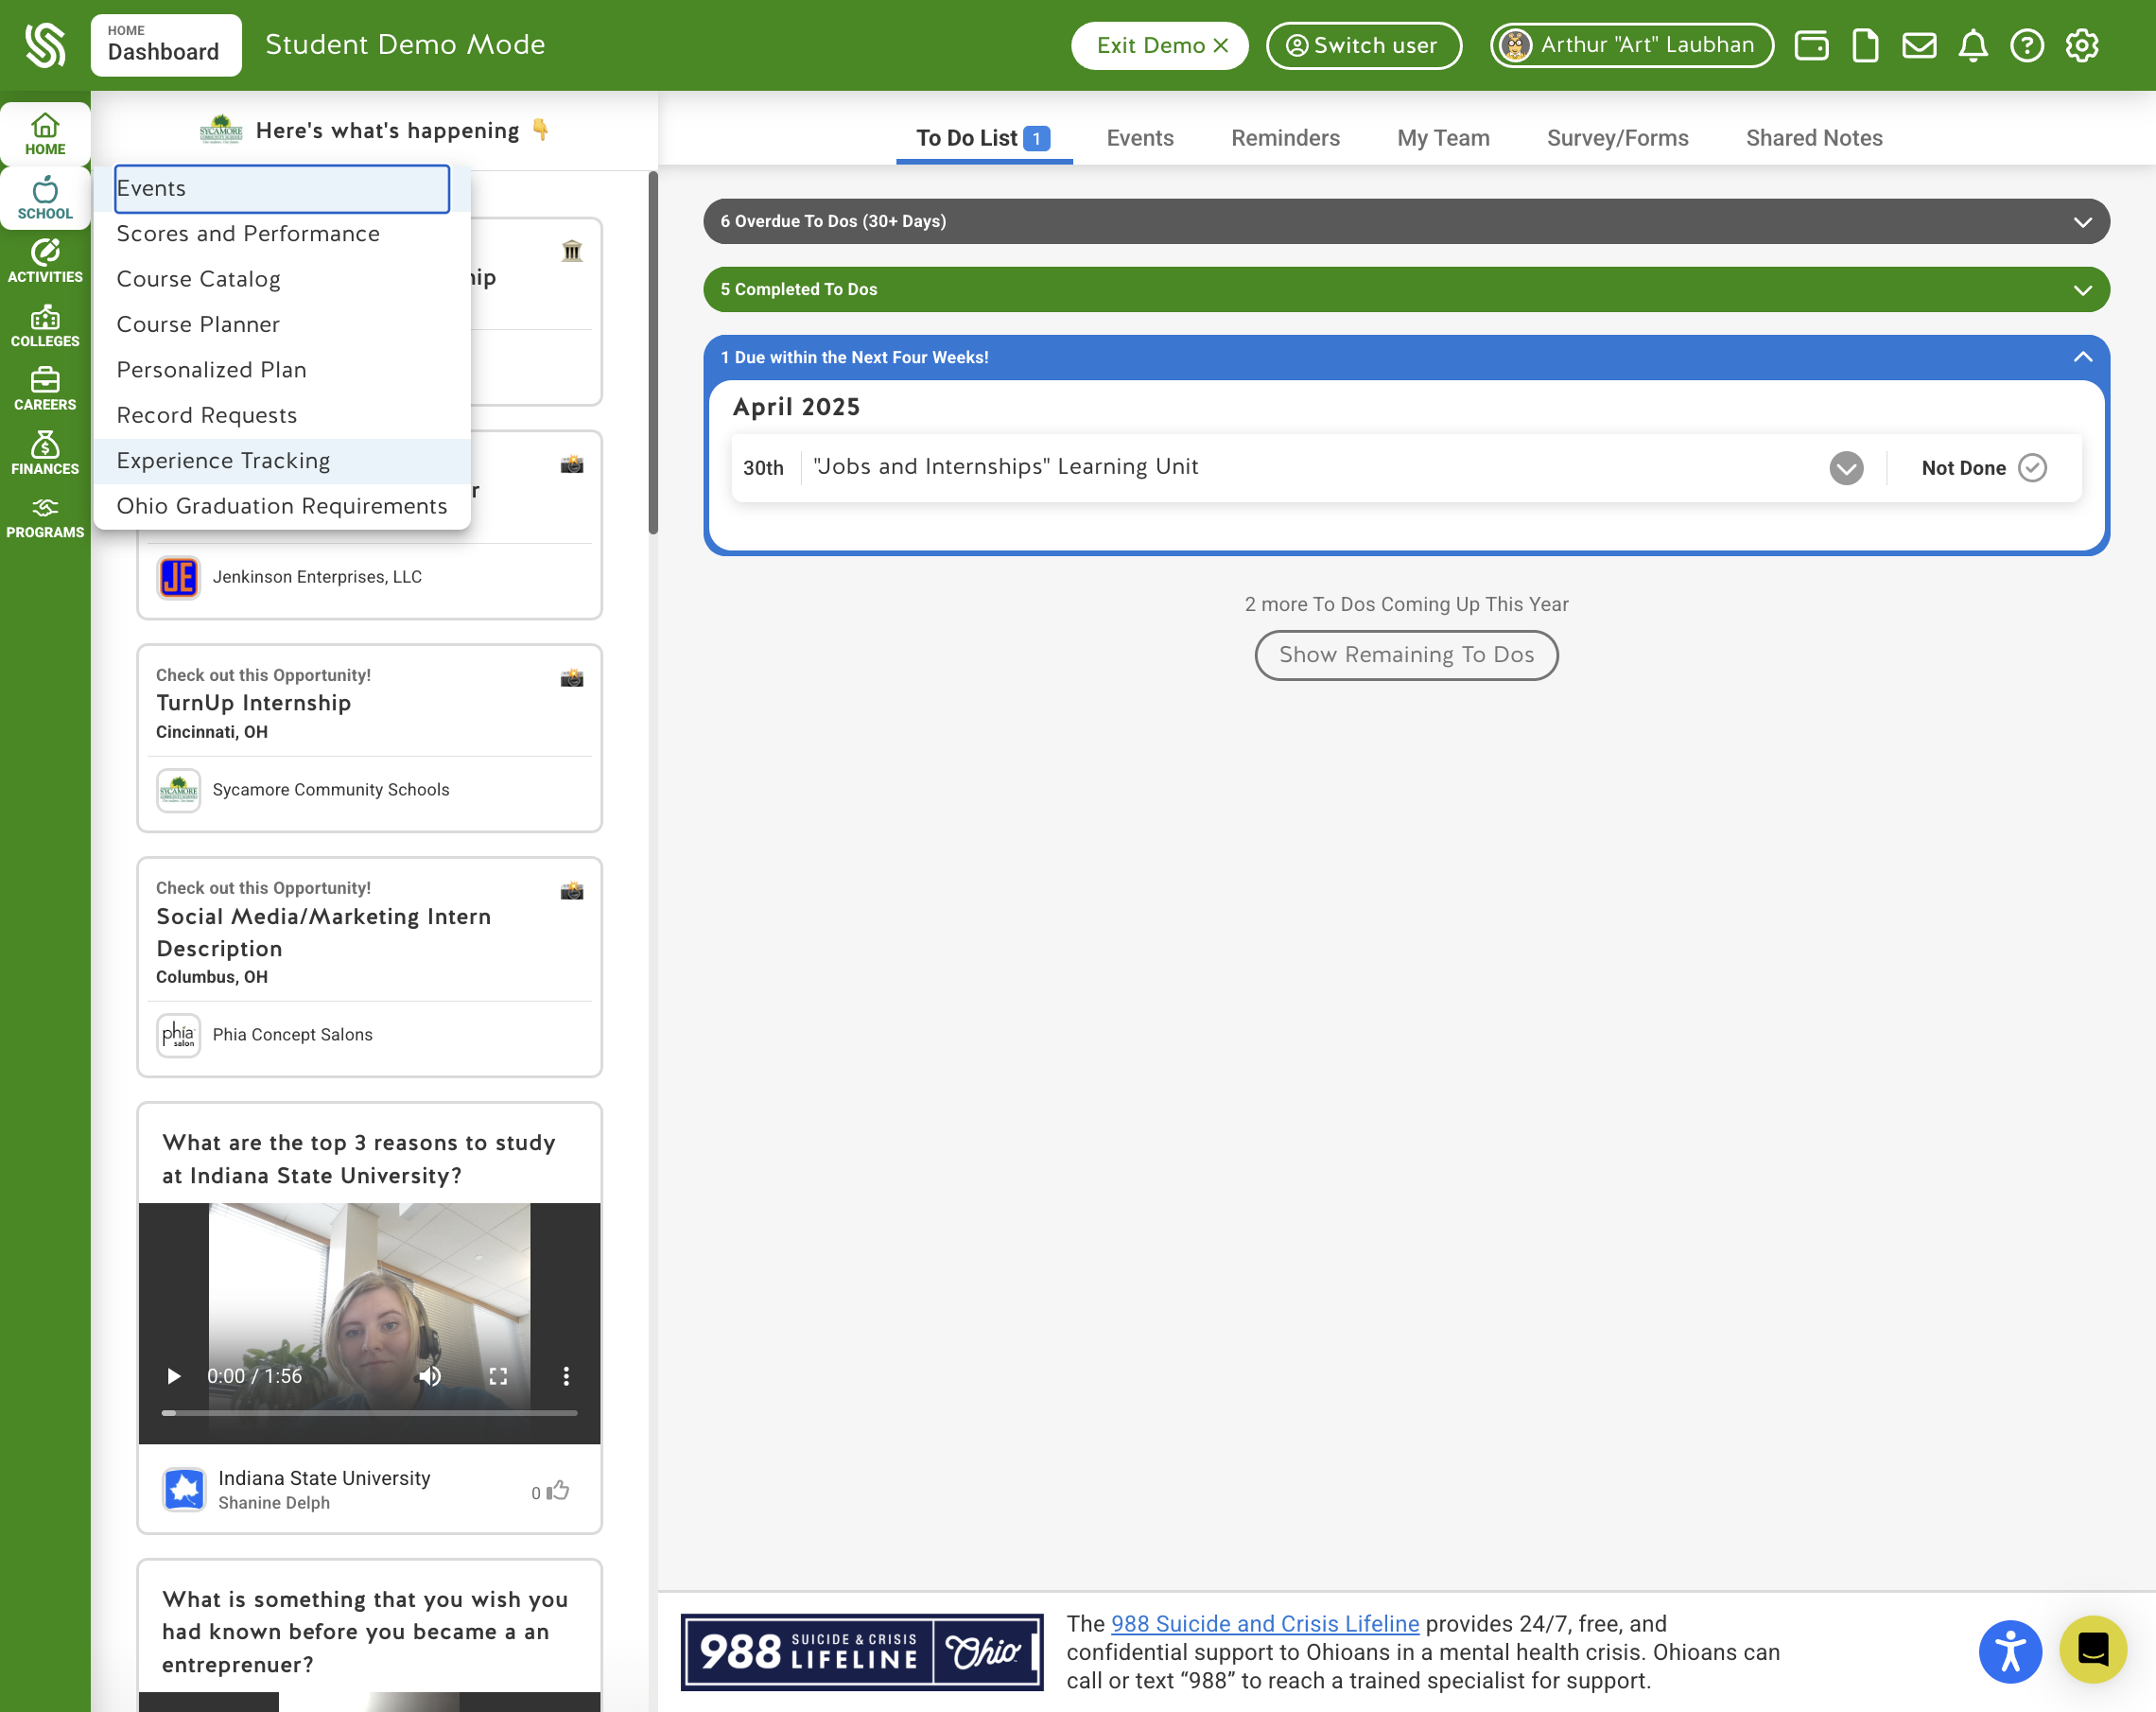Open the mail messages icon
Viewport: 2156px width, 1712px height.
pos(1919,45)
